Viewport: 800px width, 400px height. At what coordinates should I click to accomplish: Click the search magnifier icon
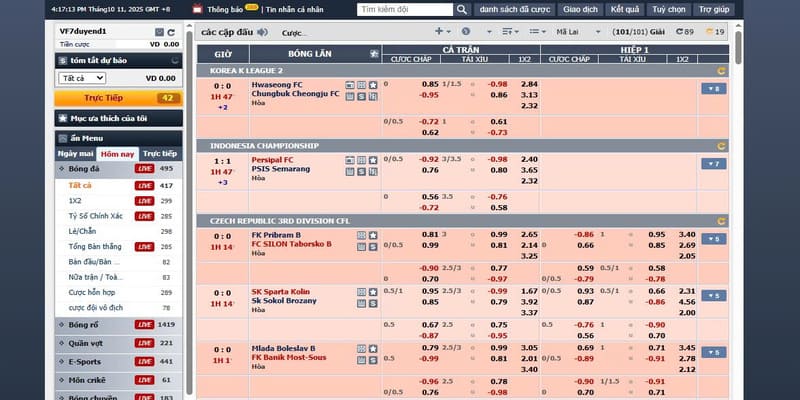[461, 10]
